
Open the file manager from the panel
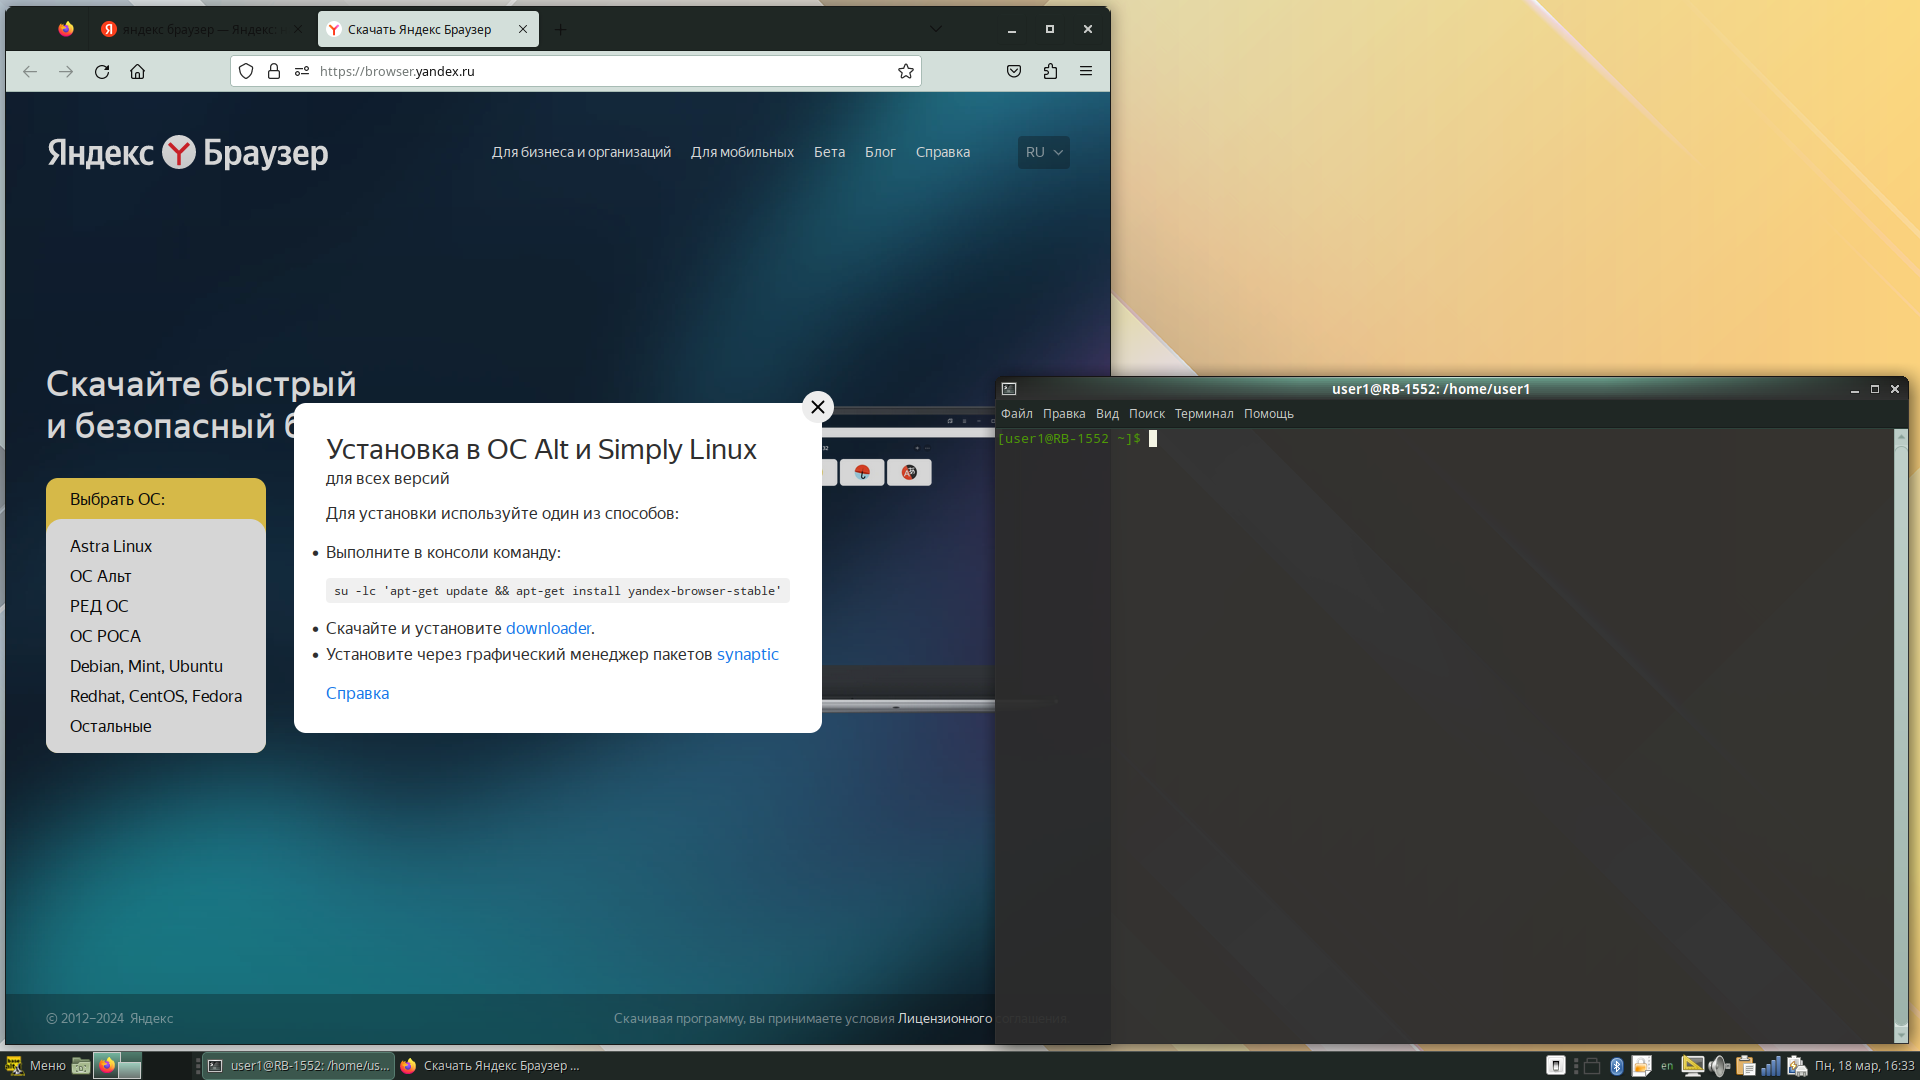click(81, 1065)
